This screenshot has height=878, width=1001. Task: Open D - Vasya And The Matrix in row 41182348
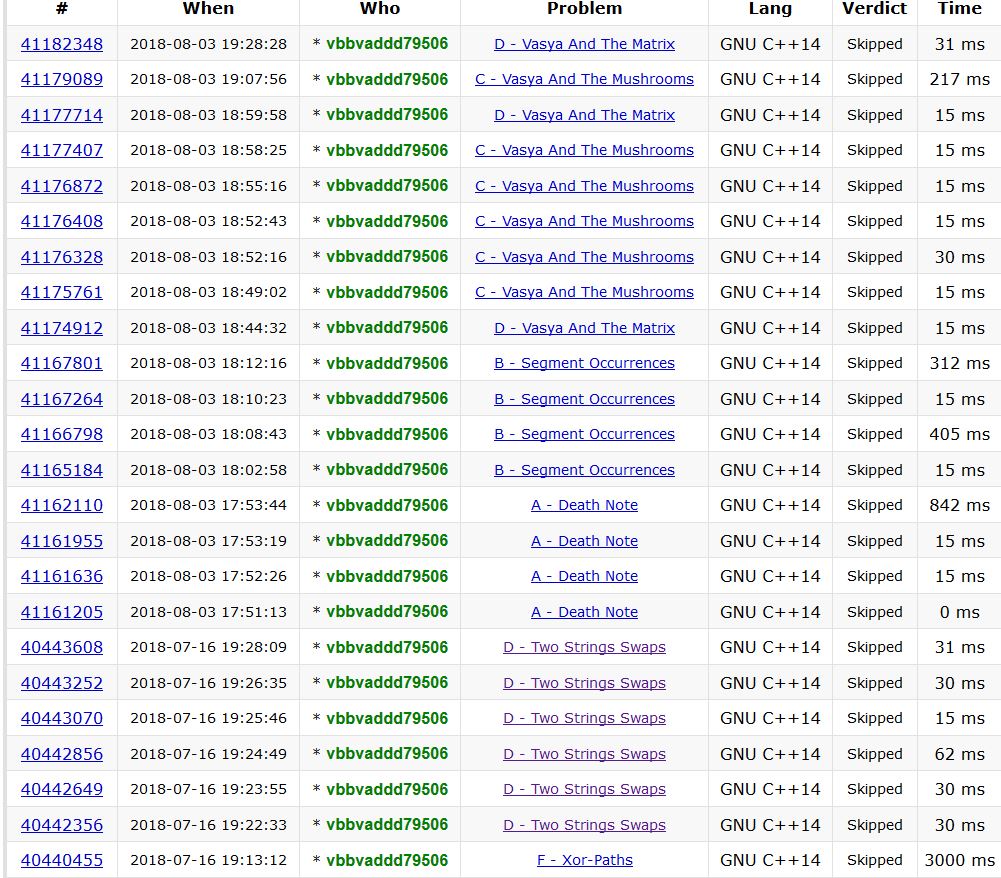(584, 44)
